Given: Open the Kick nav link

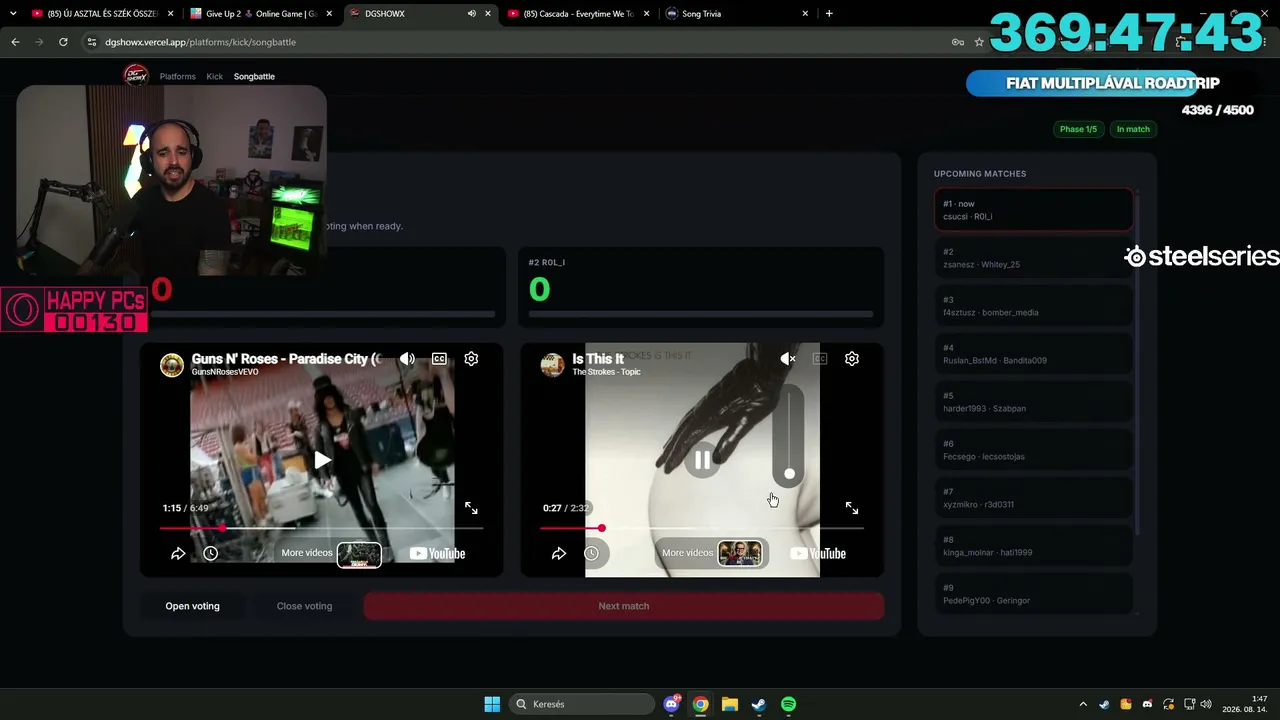Looking at the screenshot, I should [215, 76].
